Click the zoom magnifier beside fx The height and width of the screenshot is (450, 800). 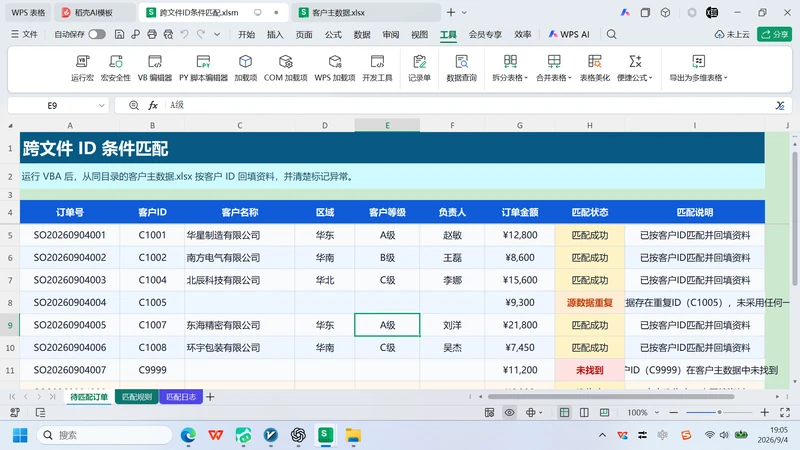coord(134,105)
